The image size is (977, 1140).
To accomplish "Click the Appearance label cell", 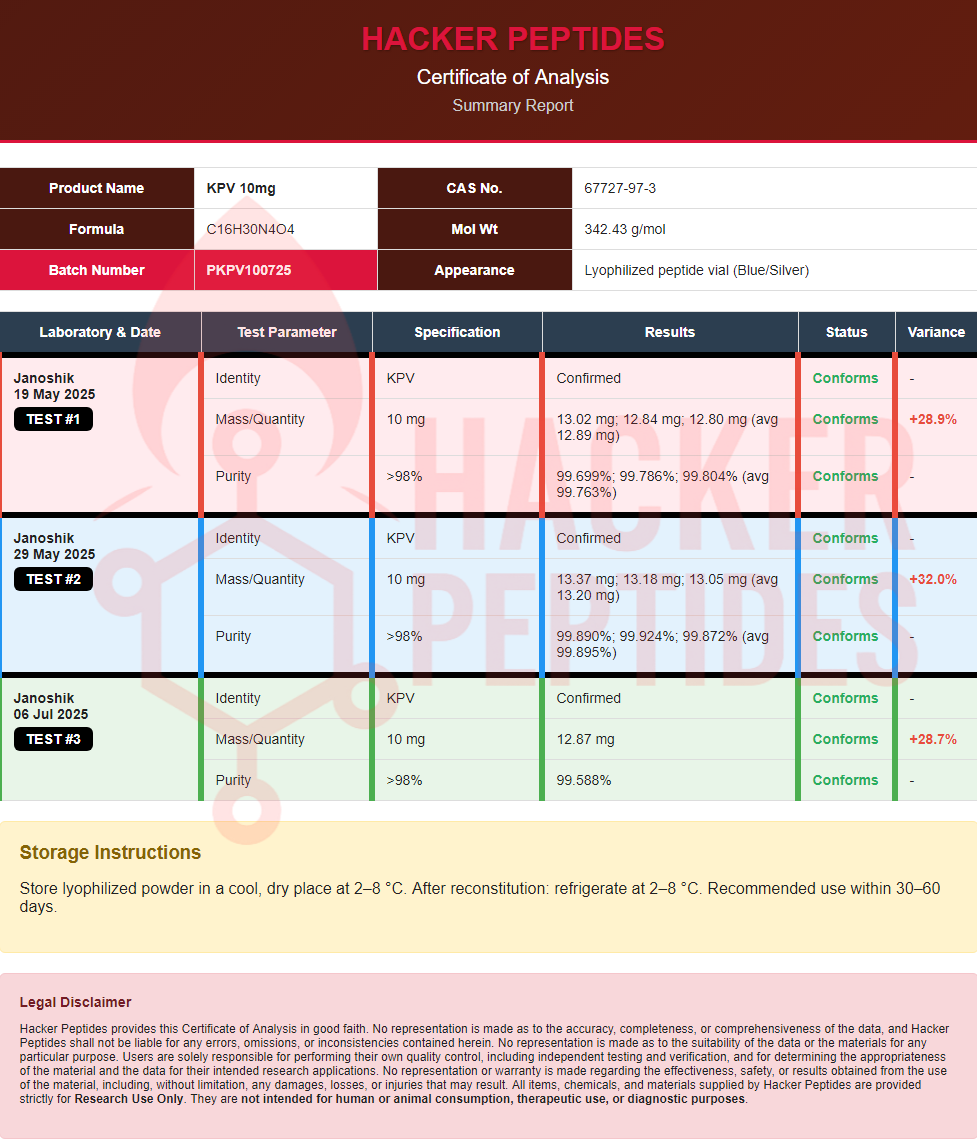I will [x=475, y=270].
